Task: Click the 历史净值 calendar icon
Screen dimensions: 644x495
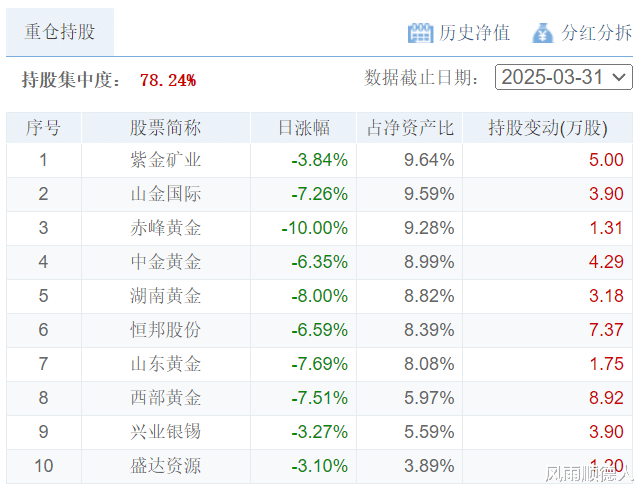Action: [420, 33]
